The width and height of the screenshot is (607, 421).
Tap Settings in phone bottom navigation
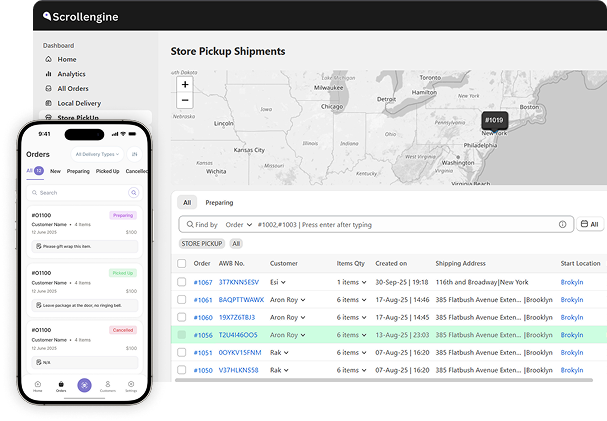[x=131, y=386]
